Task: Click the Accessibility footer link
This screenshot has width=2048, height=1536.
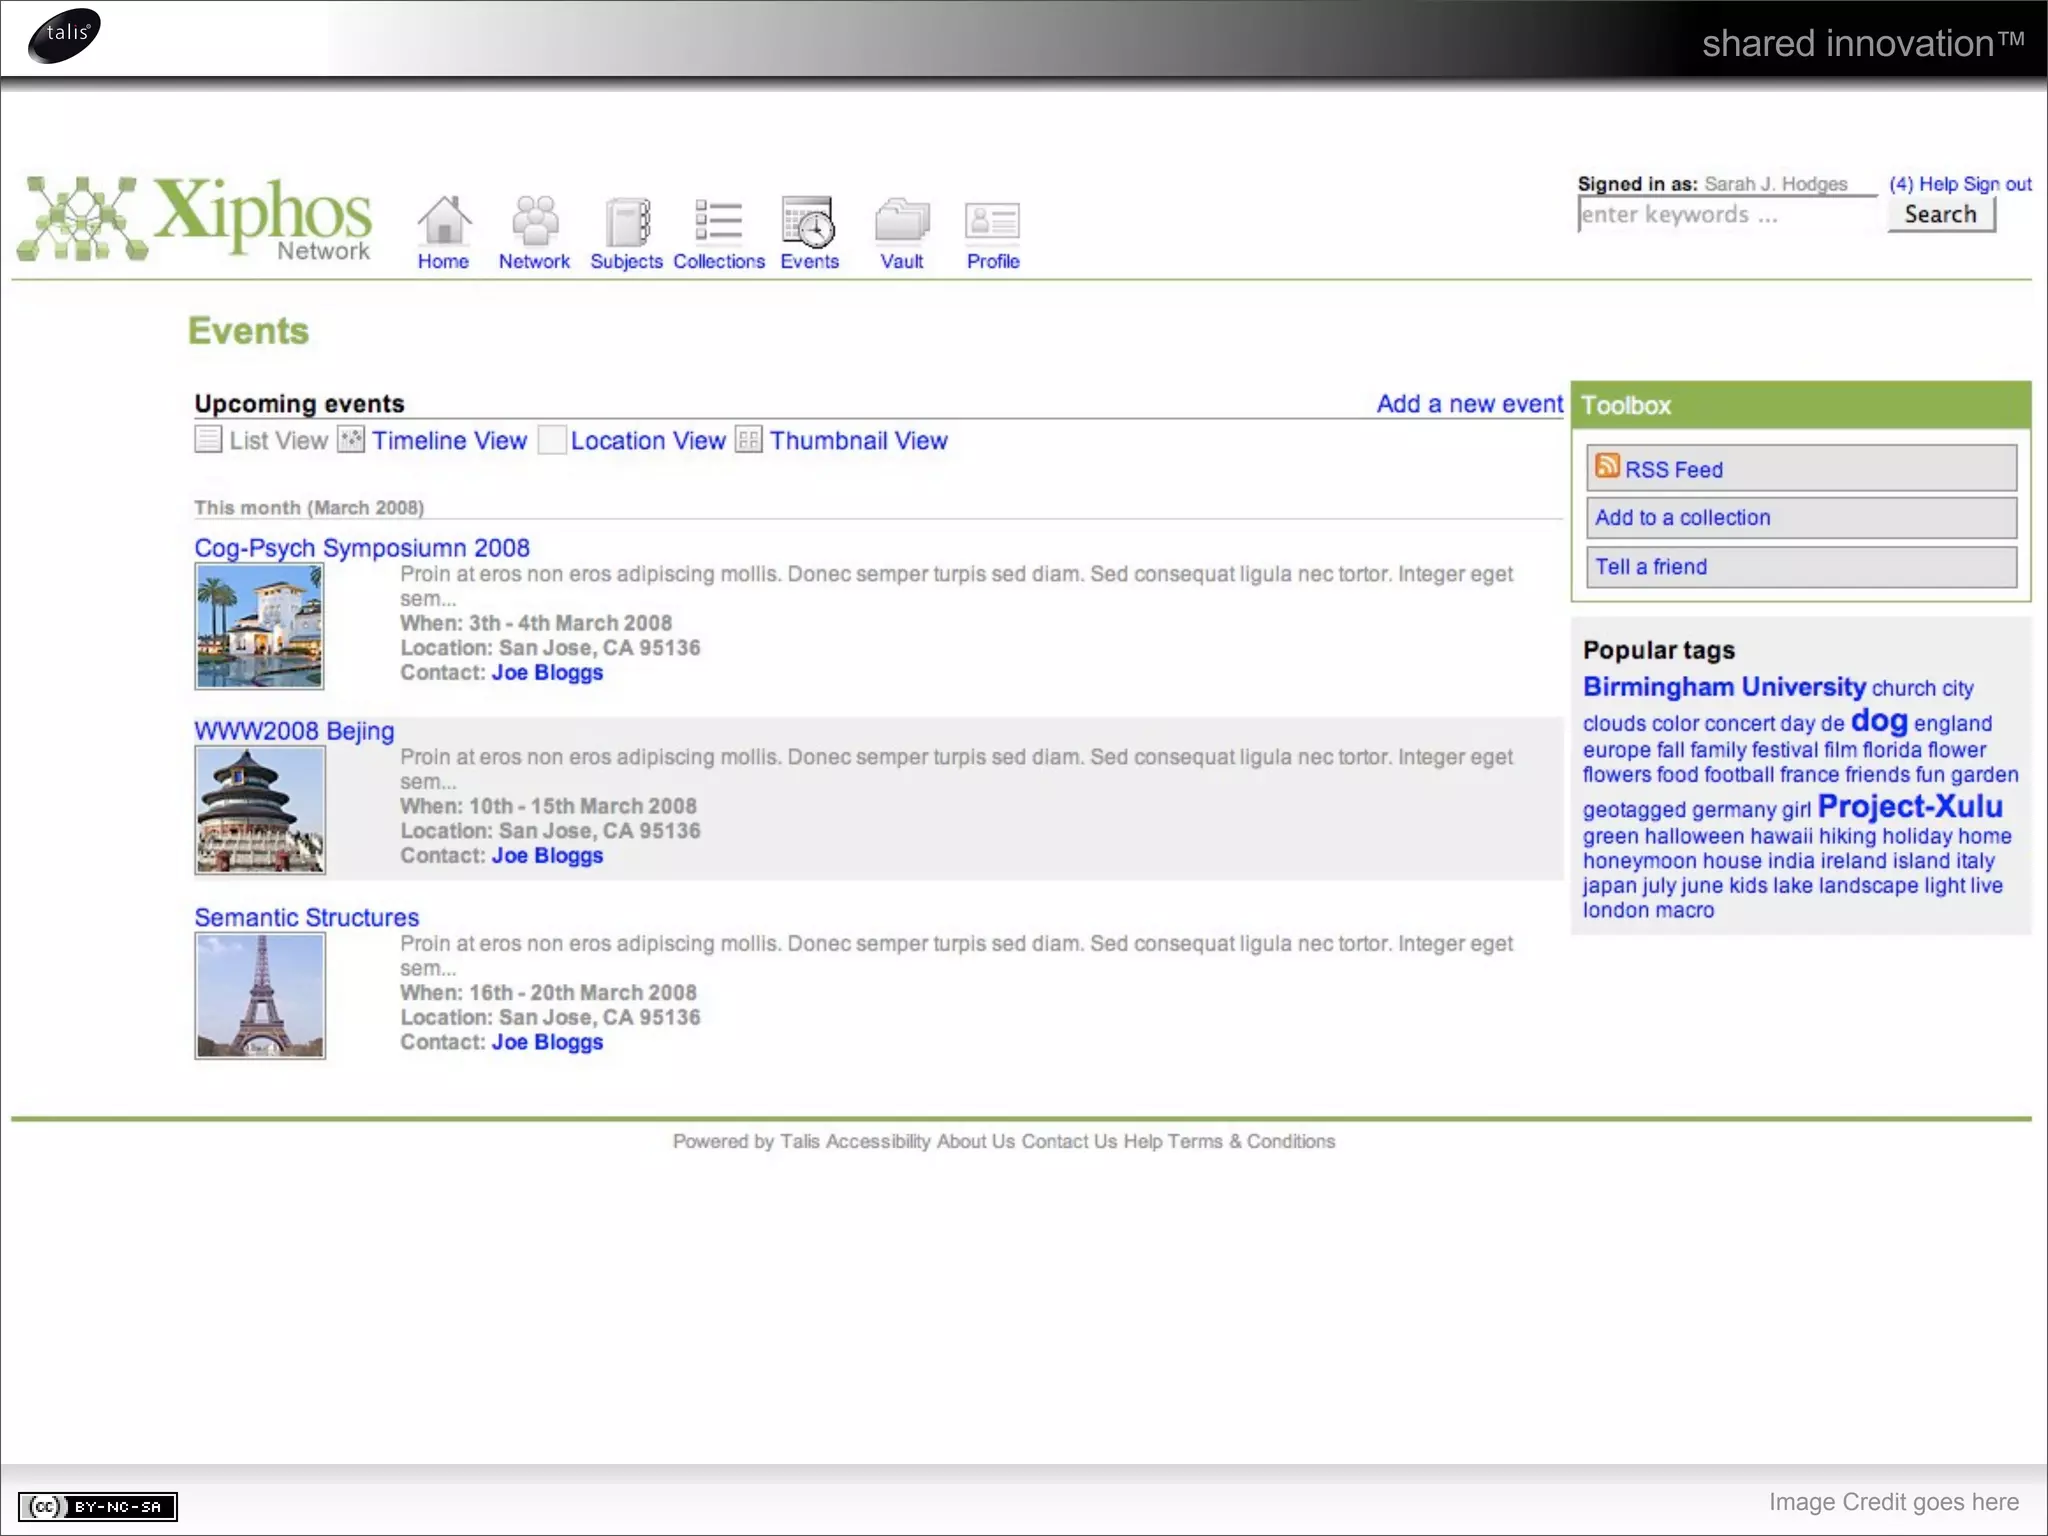Action: 878,1141
